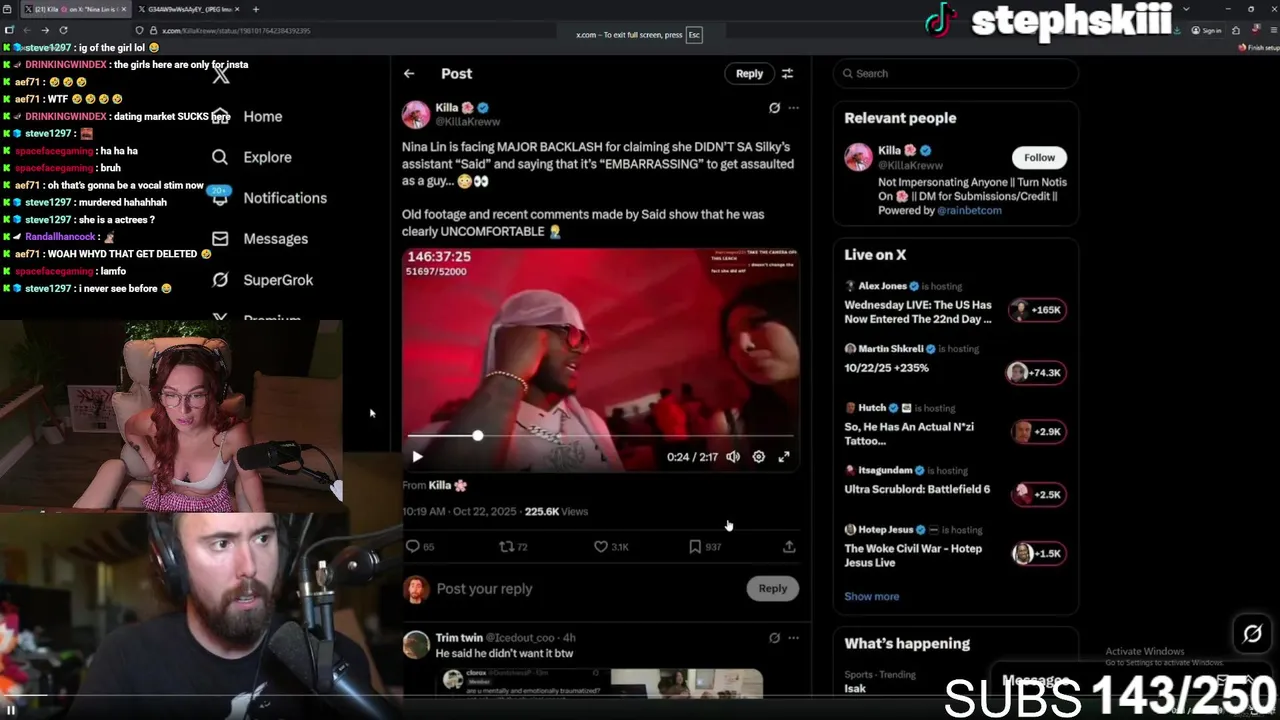1280x720 pixels.
Task: Click the video progress scrubber handle
Action: click(x=477, y=436)
